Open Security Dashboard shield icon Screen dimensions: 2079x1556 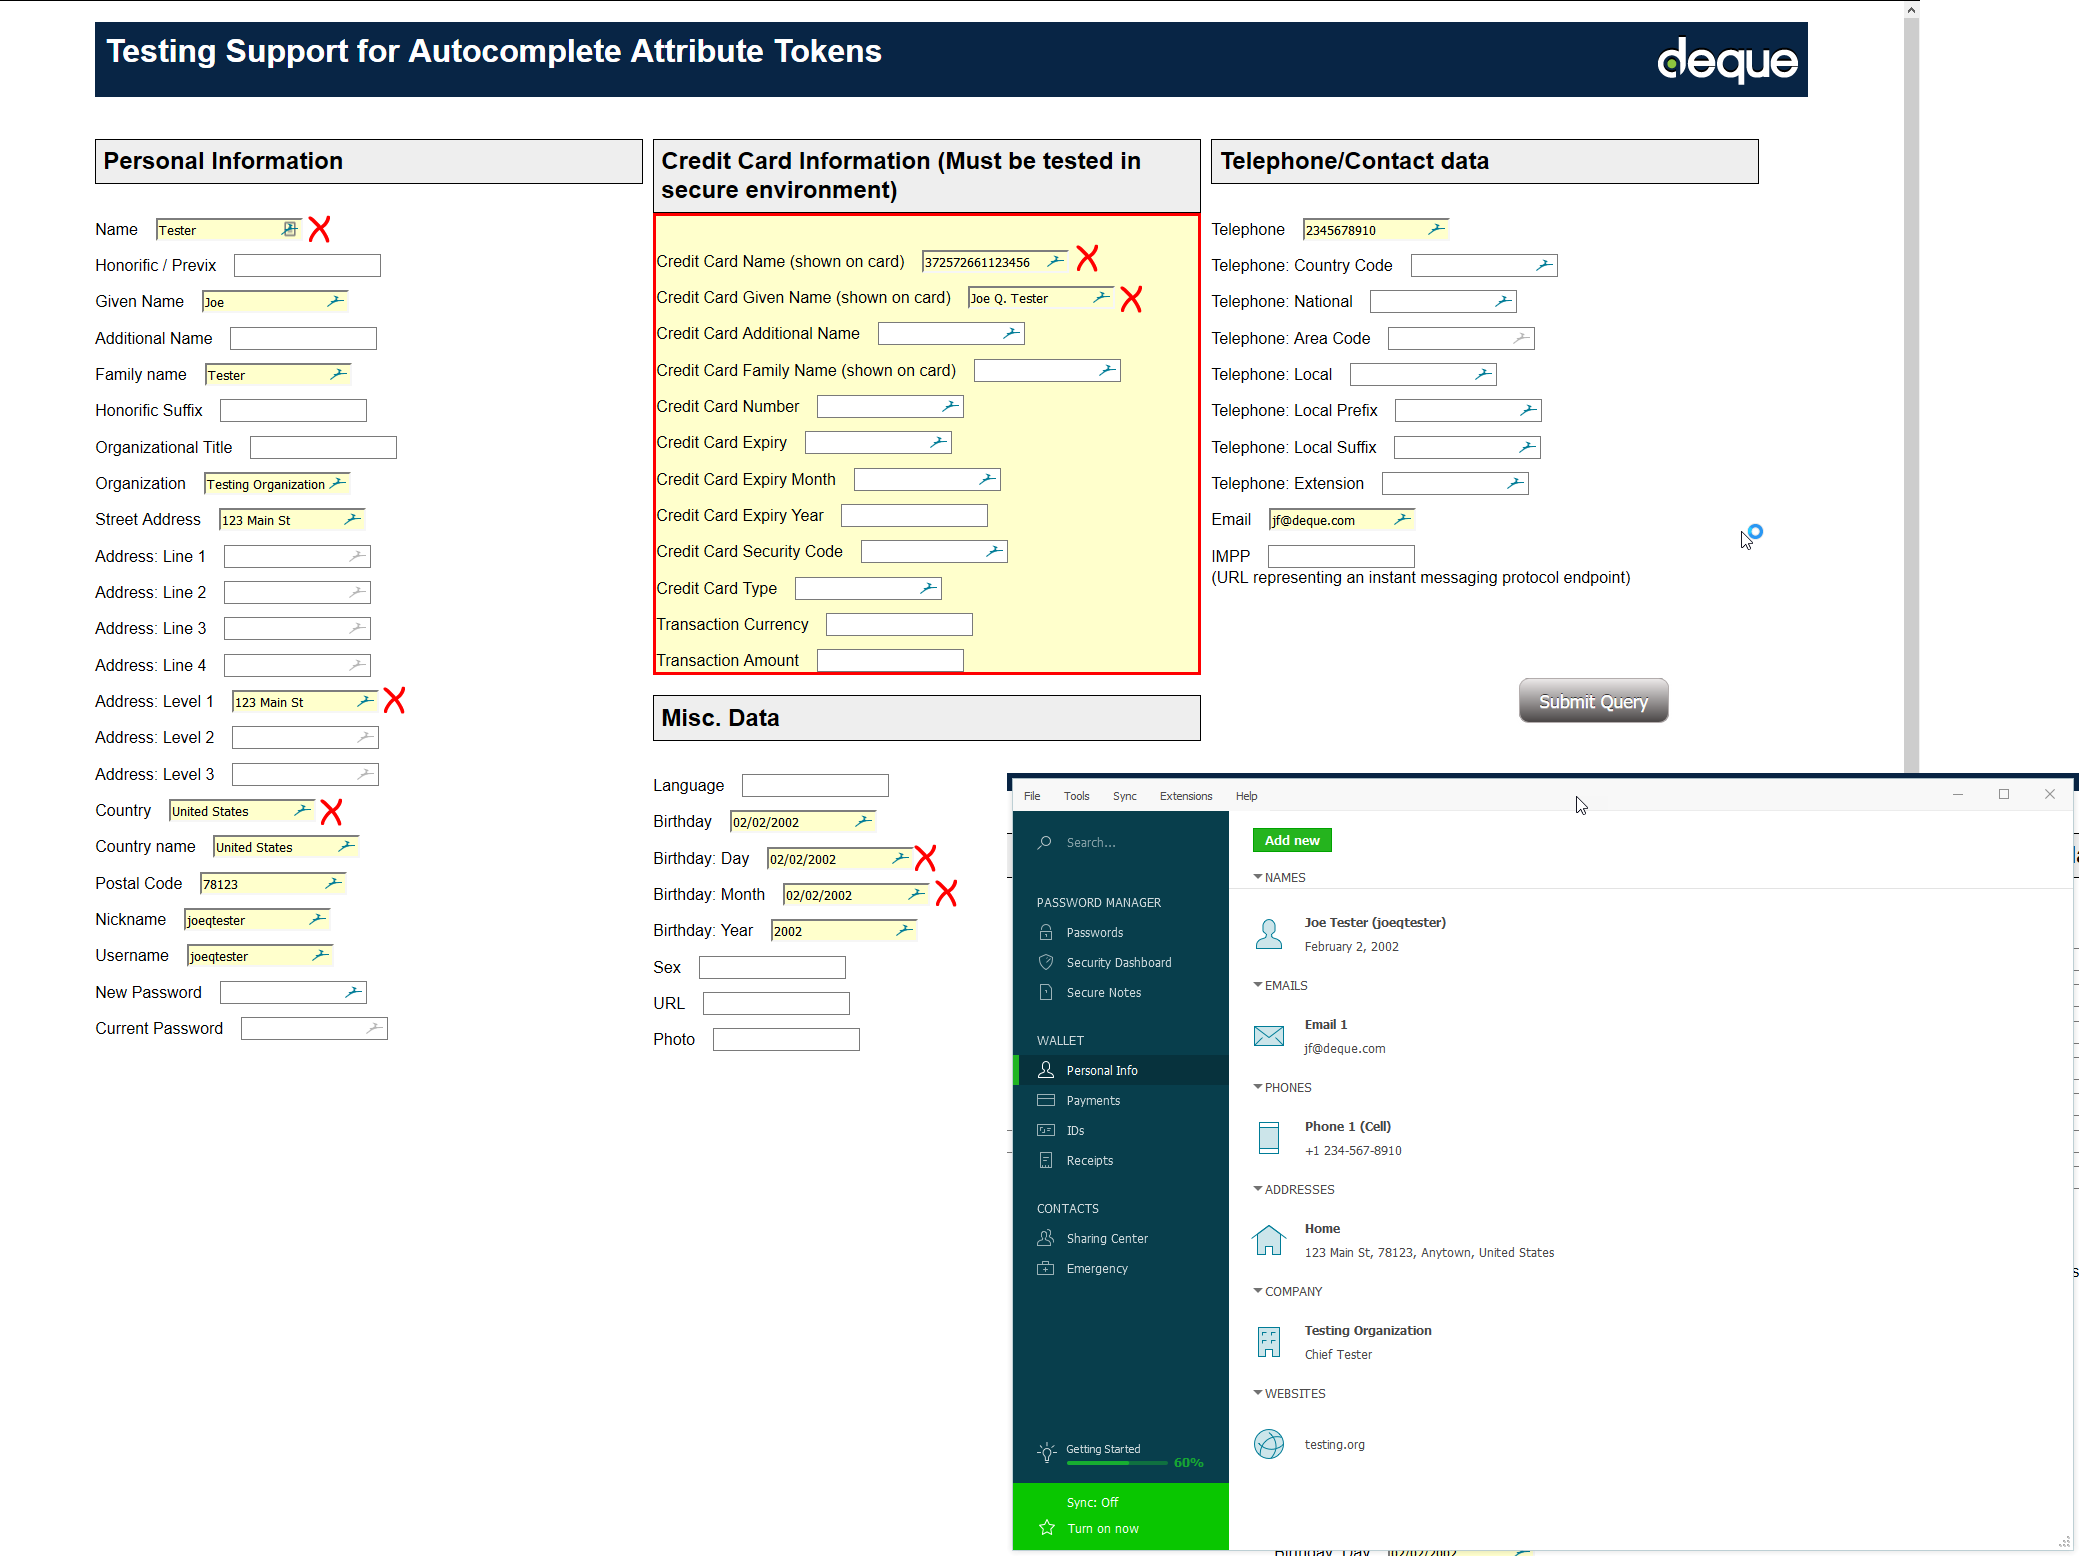point(1046,962)
